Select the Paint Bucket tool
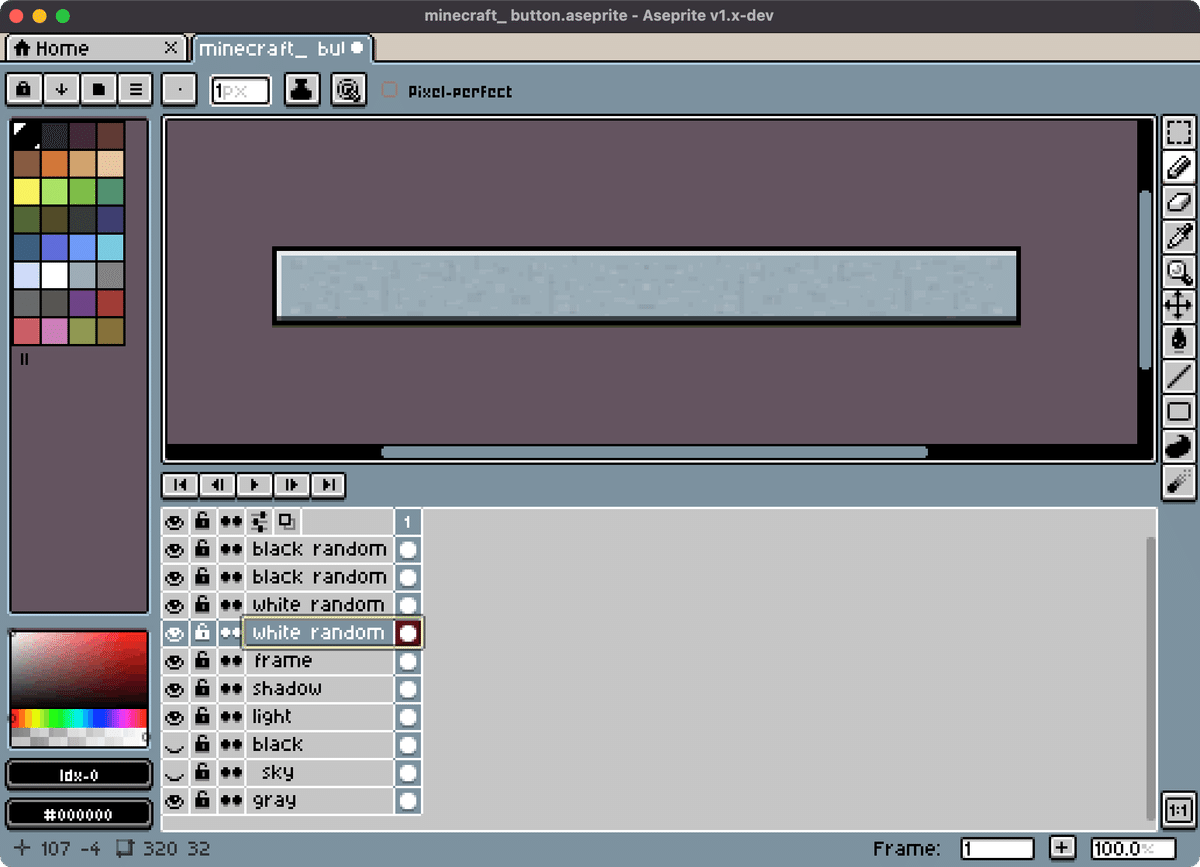 tap(1179, 340)
